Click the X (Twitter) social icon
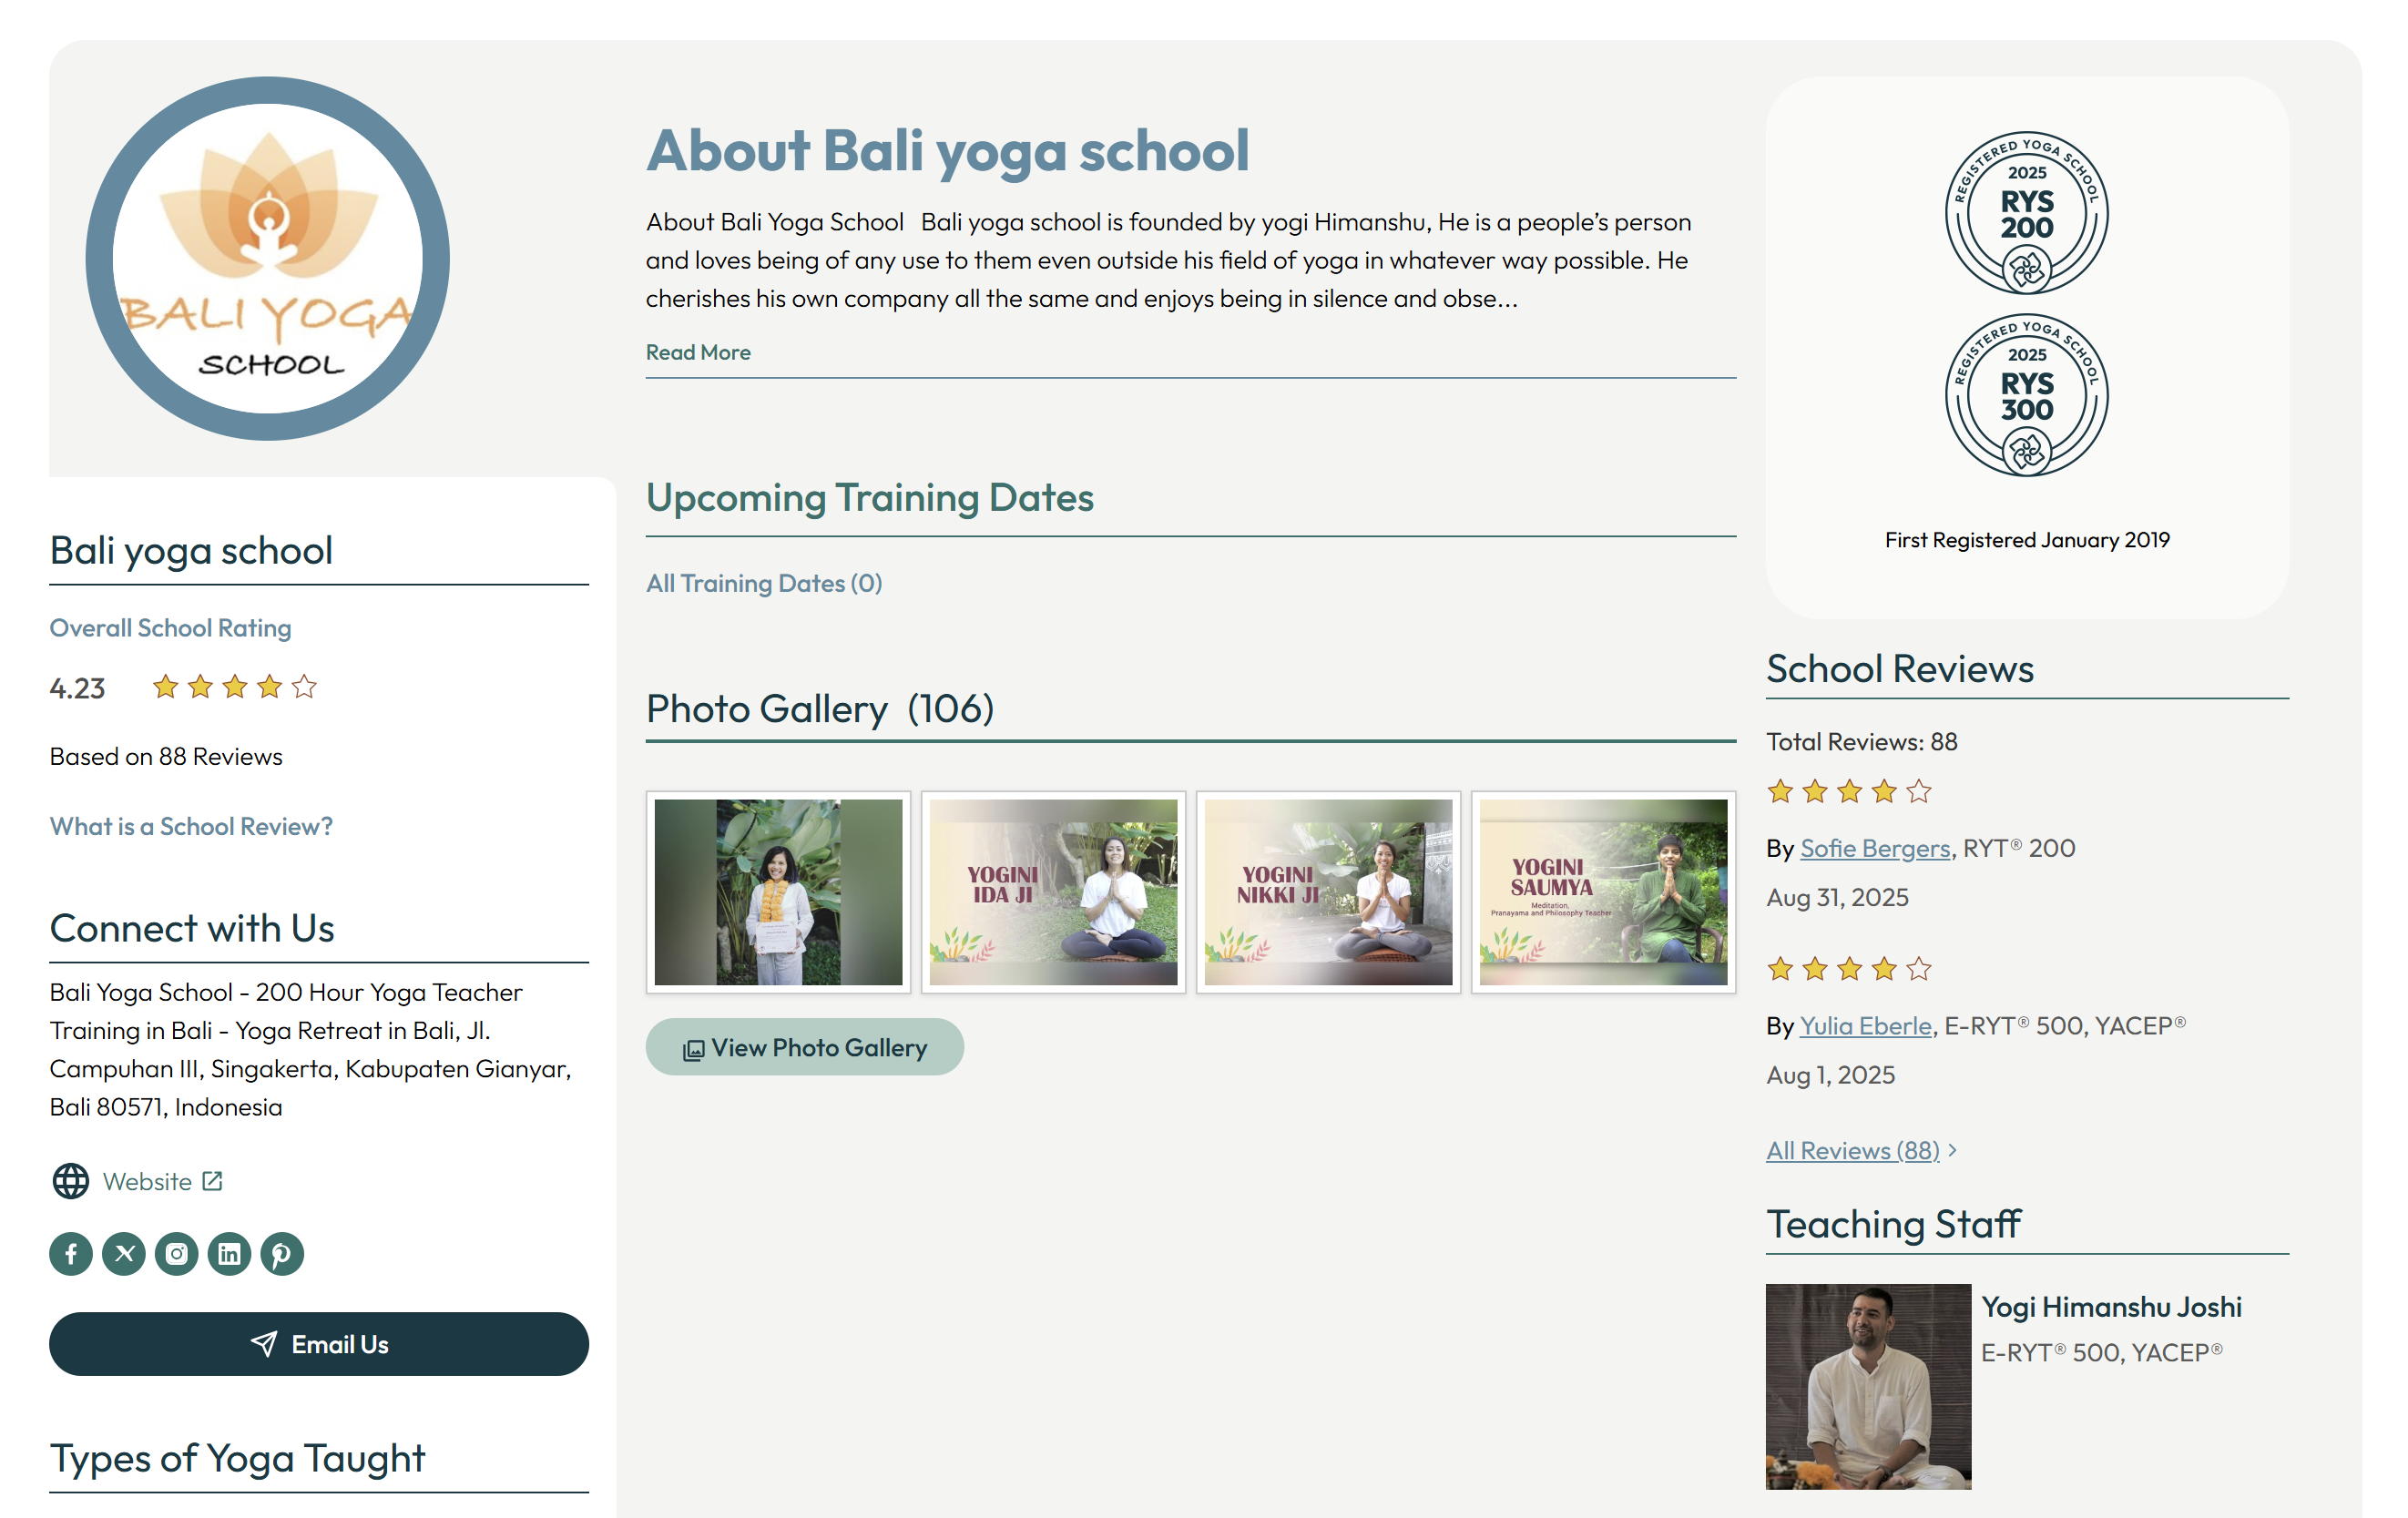 123,1253
